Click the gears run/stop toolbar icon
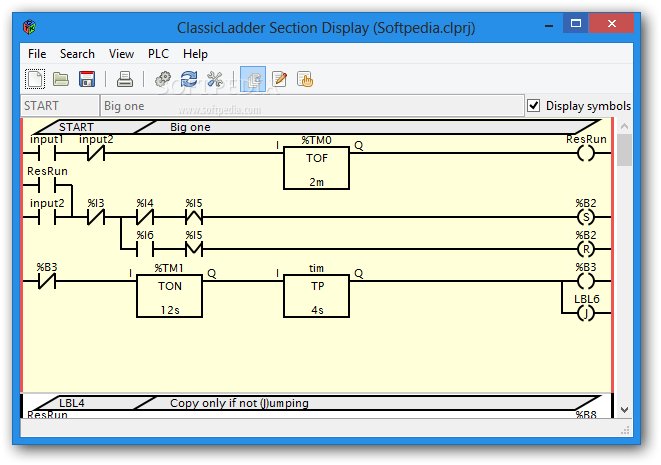 pos(163,79)
